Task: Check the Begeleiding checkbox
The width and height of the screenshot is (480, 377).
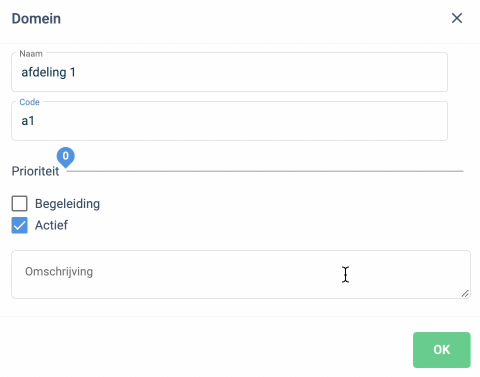Action: (x=19, y=203)
